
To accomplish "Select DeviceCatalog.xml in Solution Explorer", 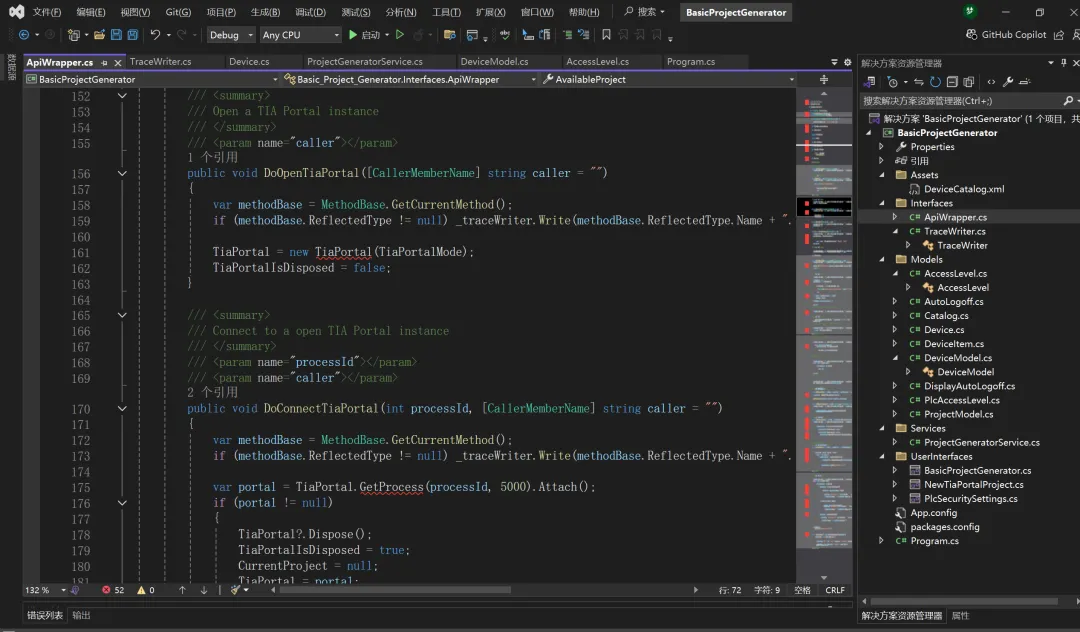I will (x=964, y=189).
